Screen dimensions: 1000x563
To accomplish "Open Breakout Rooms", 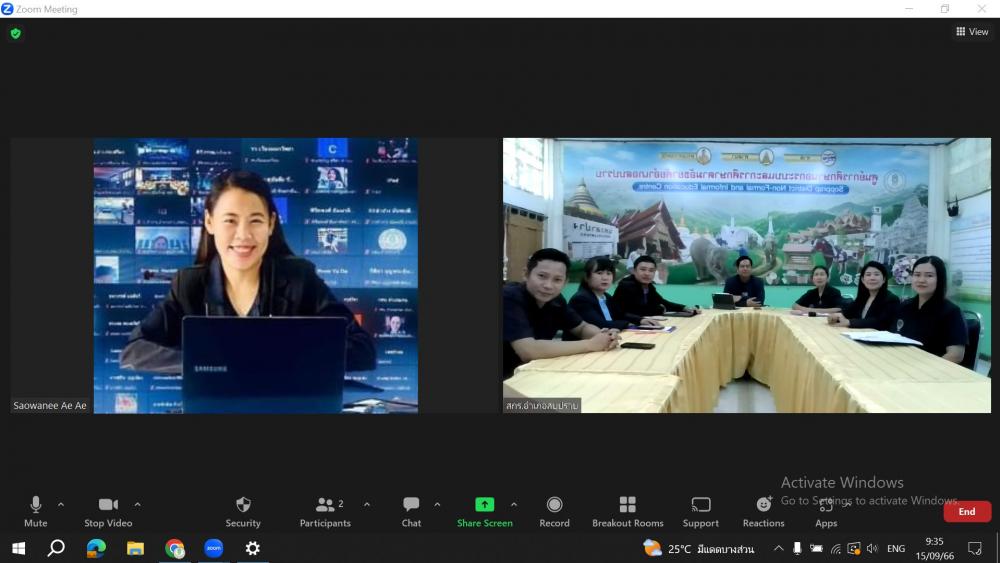I will (628, 512).
